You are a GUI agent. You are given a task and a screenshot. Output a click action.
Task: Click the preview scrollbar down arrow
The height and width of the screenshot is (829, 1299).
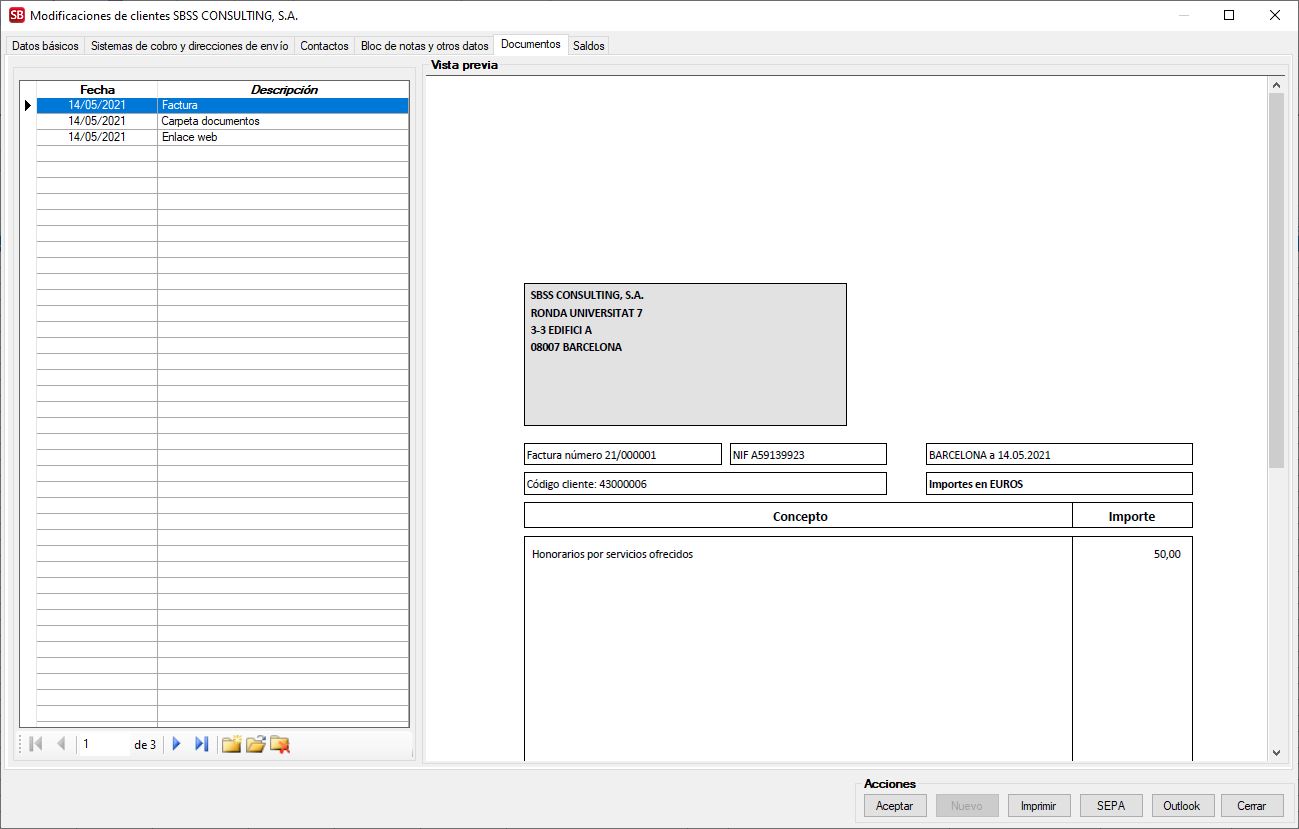coord(1276,752)
